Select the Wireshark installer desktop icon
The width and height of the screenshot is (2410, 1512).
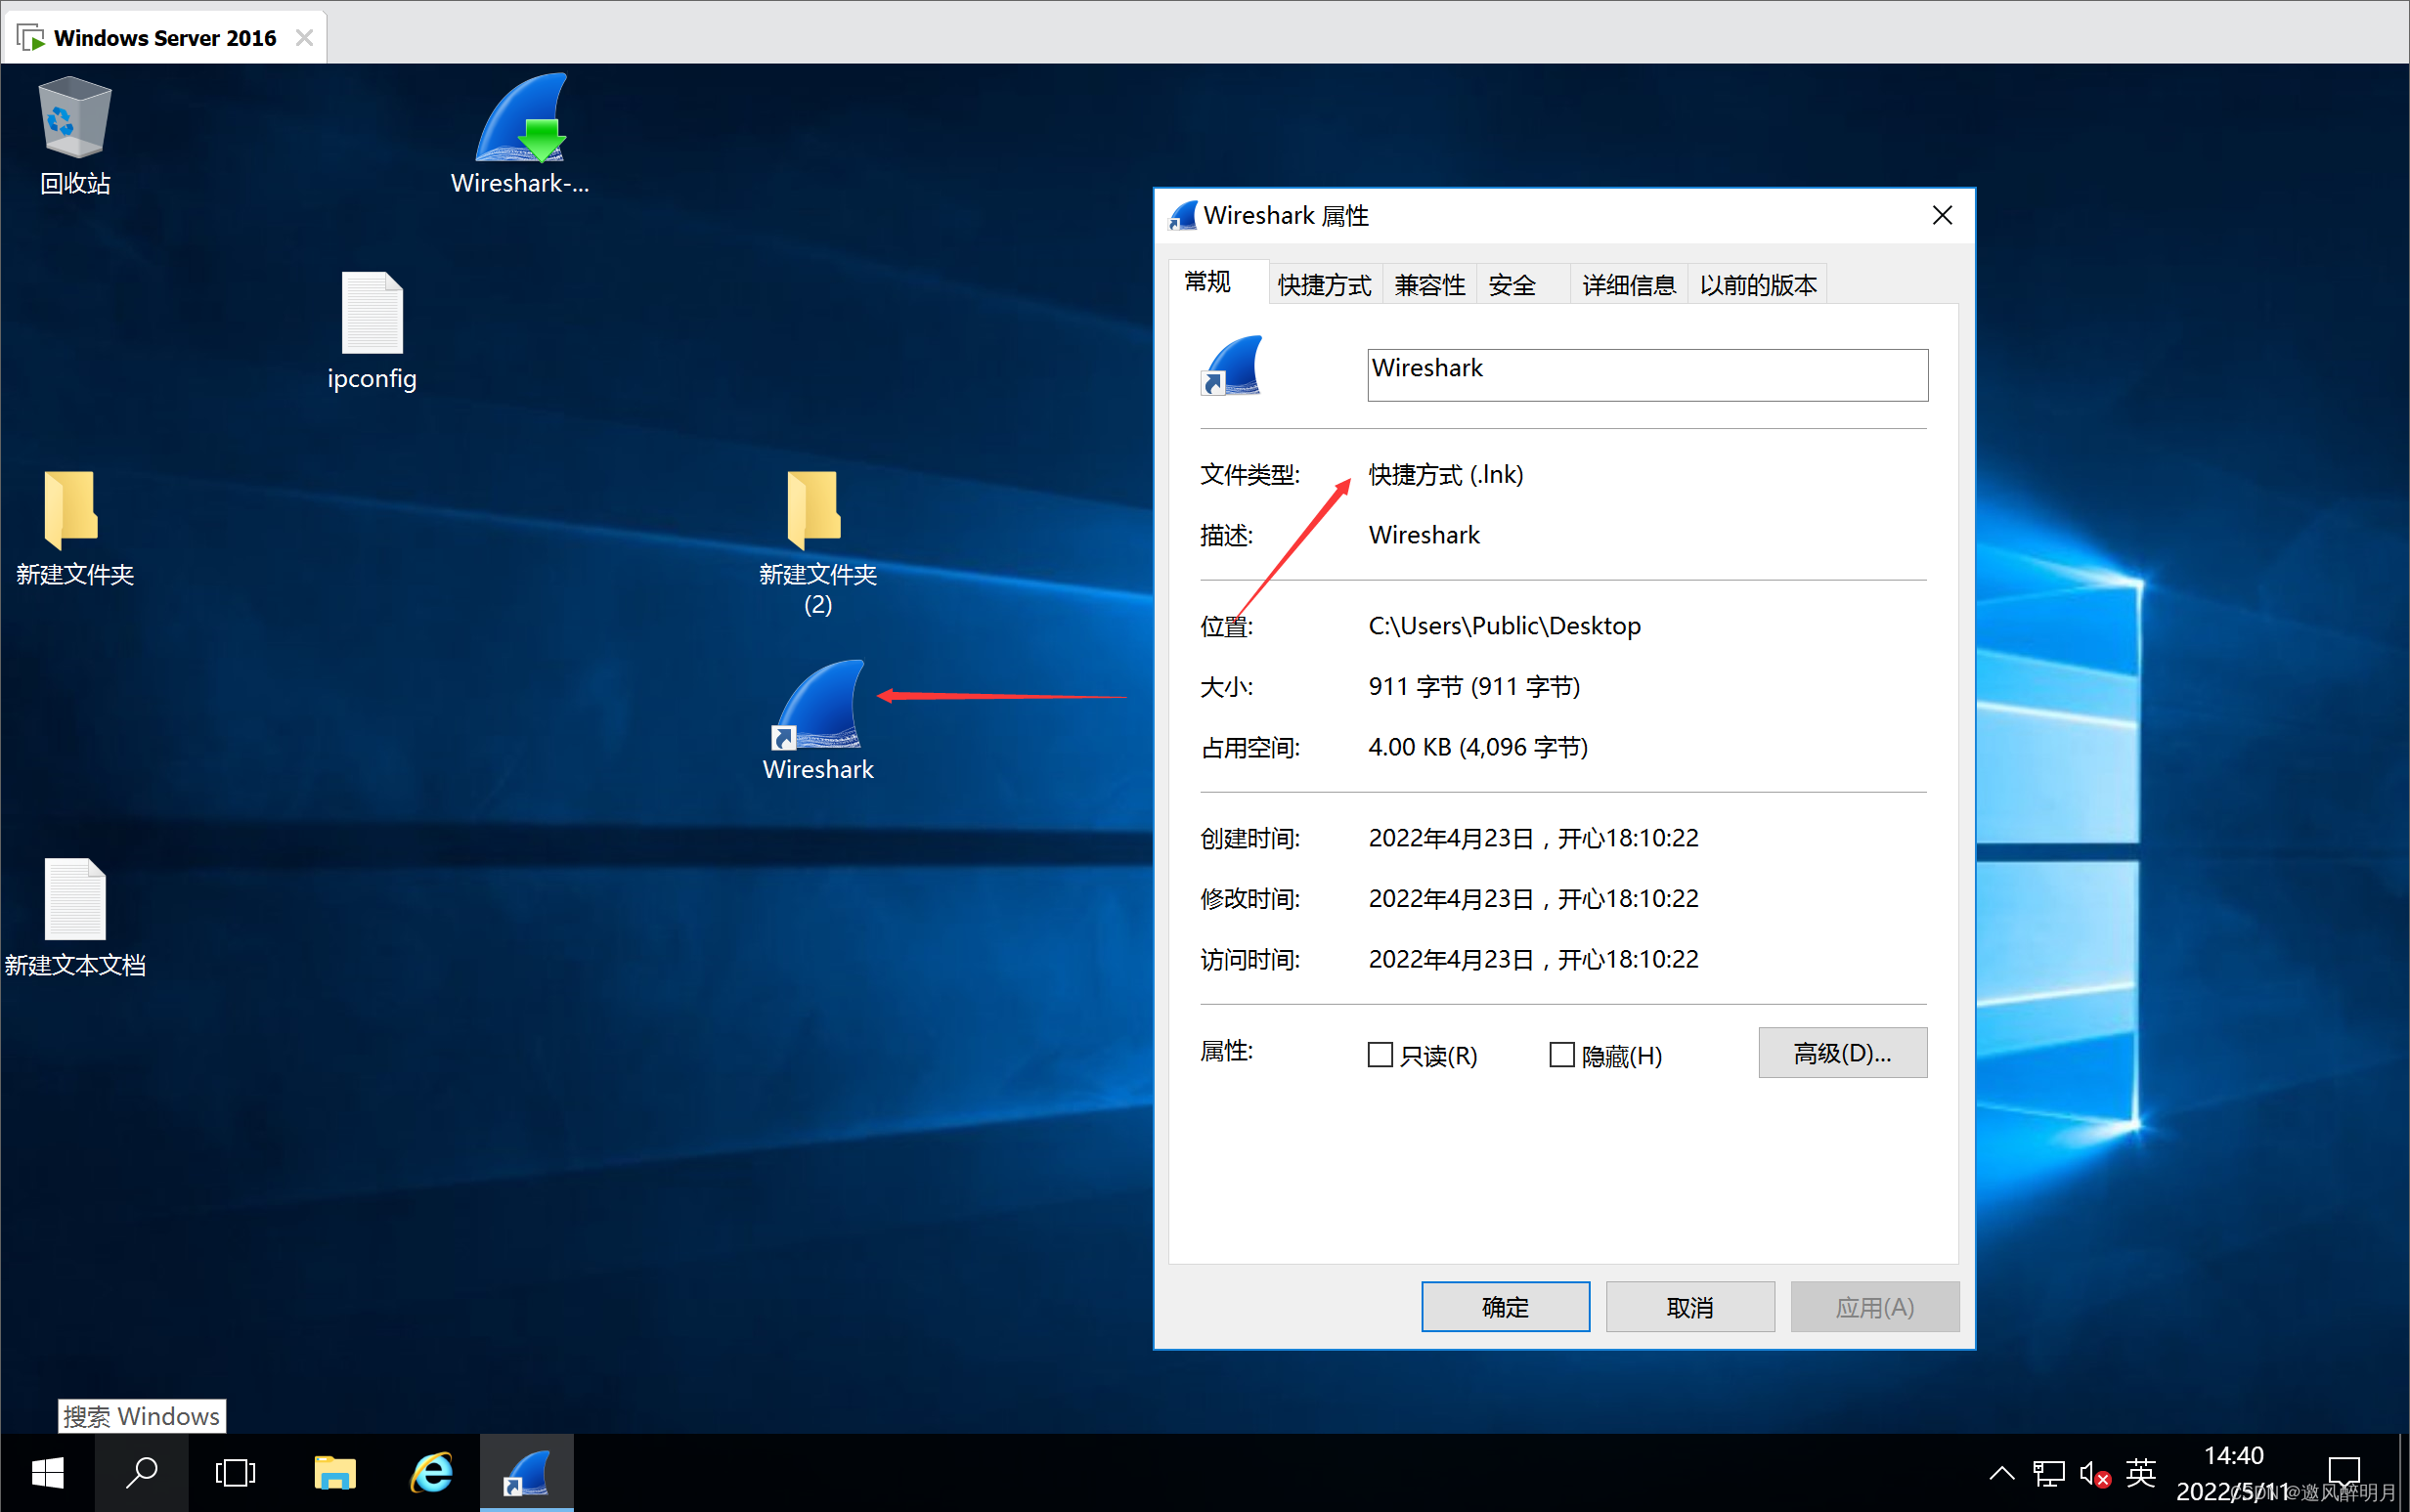pyautogui.click(x=520, y=133)
